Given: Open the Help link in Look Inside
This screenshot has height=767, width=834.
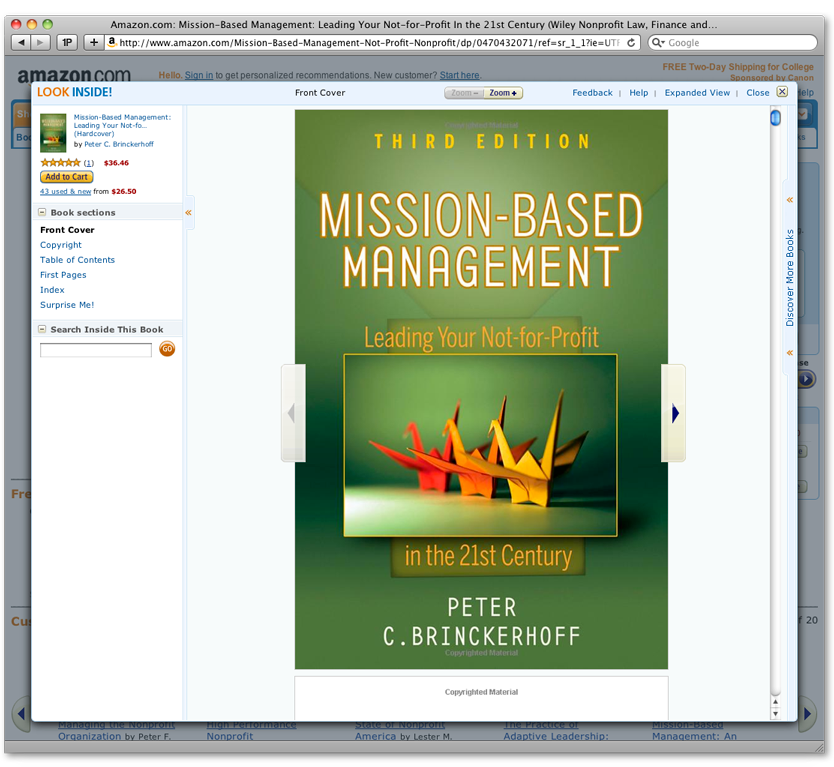Looking at the screenshot, I should coord(639,93).
